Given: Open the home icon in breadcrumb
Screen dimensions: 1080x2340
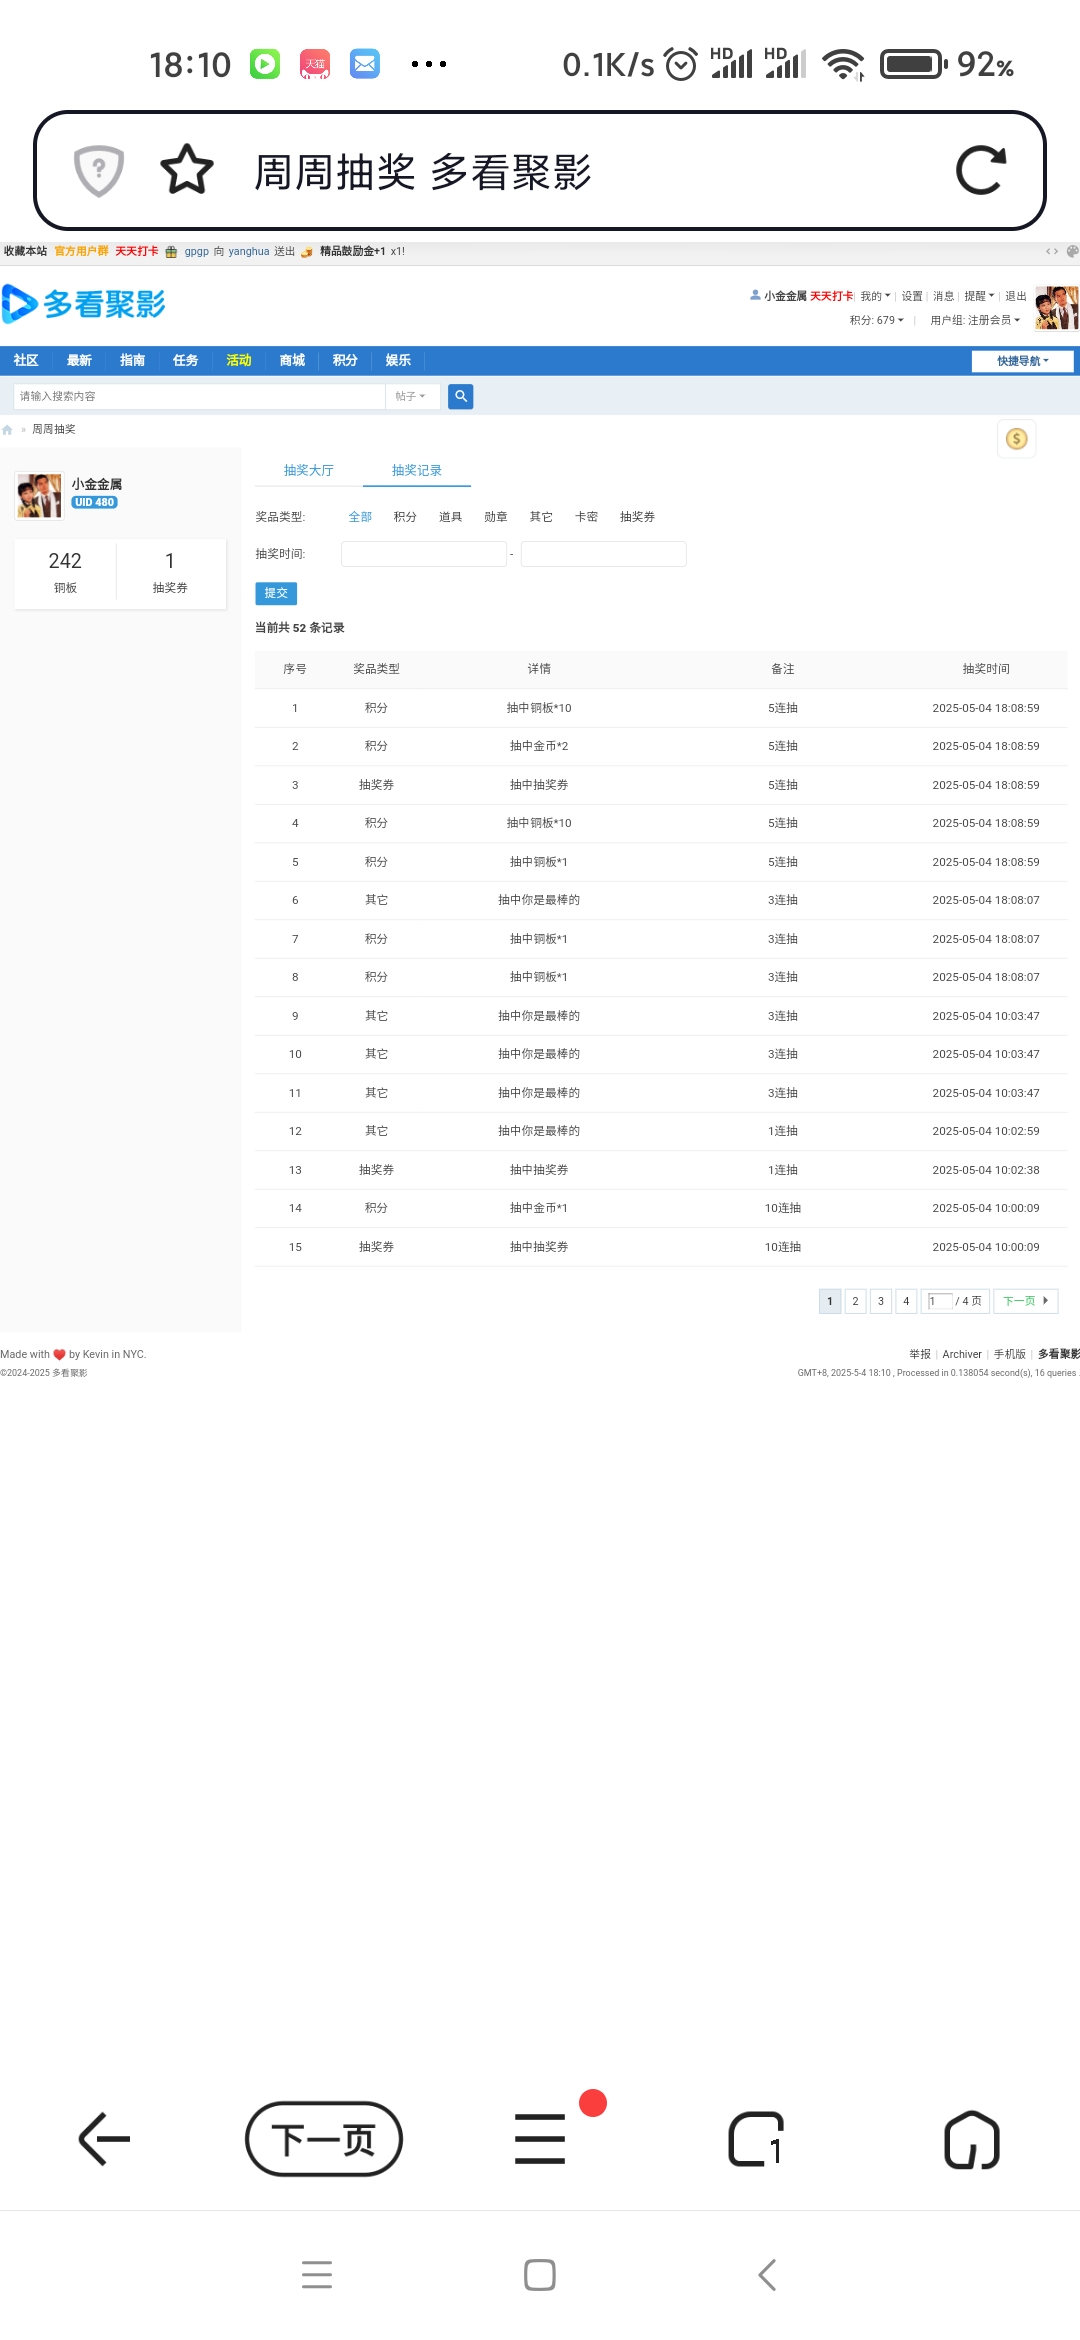Looking at the screenshot, I should 7,430.
